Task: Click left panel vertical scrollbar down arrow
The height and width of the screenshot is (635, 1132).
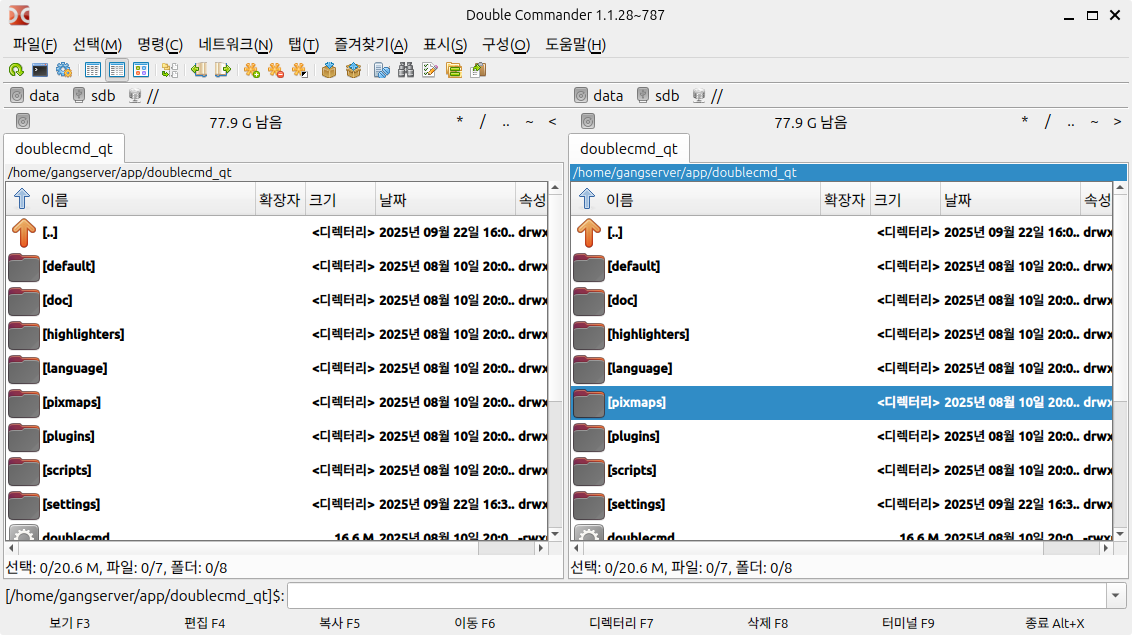Action: (555, 534)
